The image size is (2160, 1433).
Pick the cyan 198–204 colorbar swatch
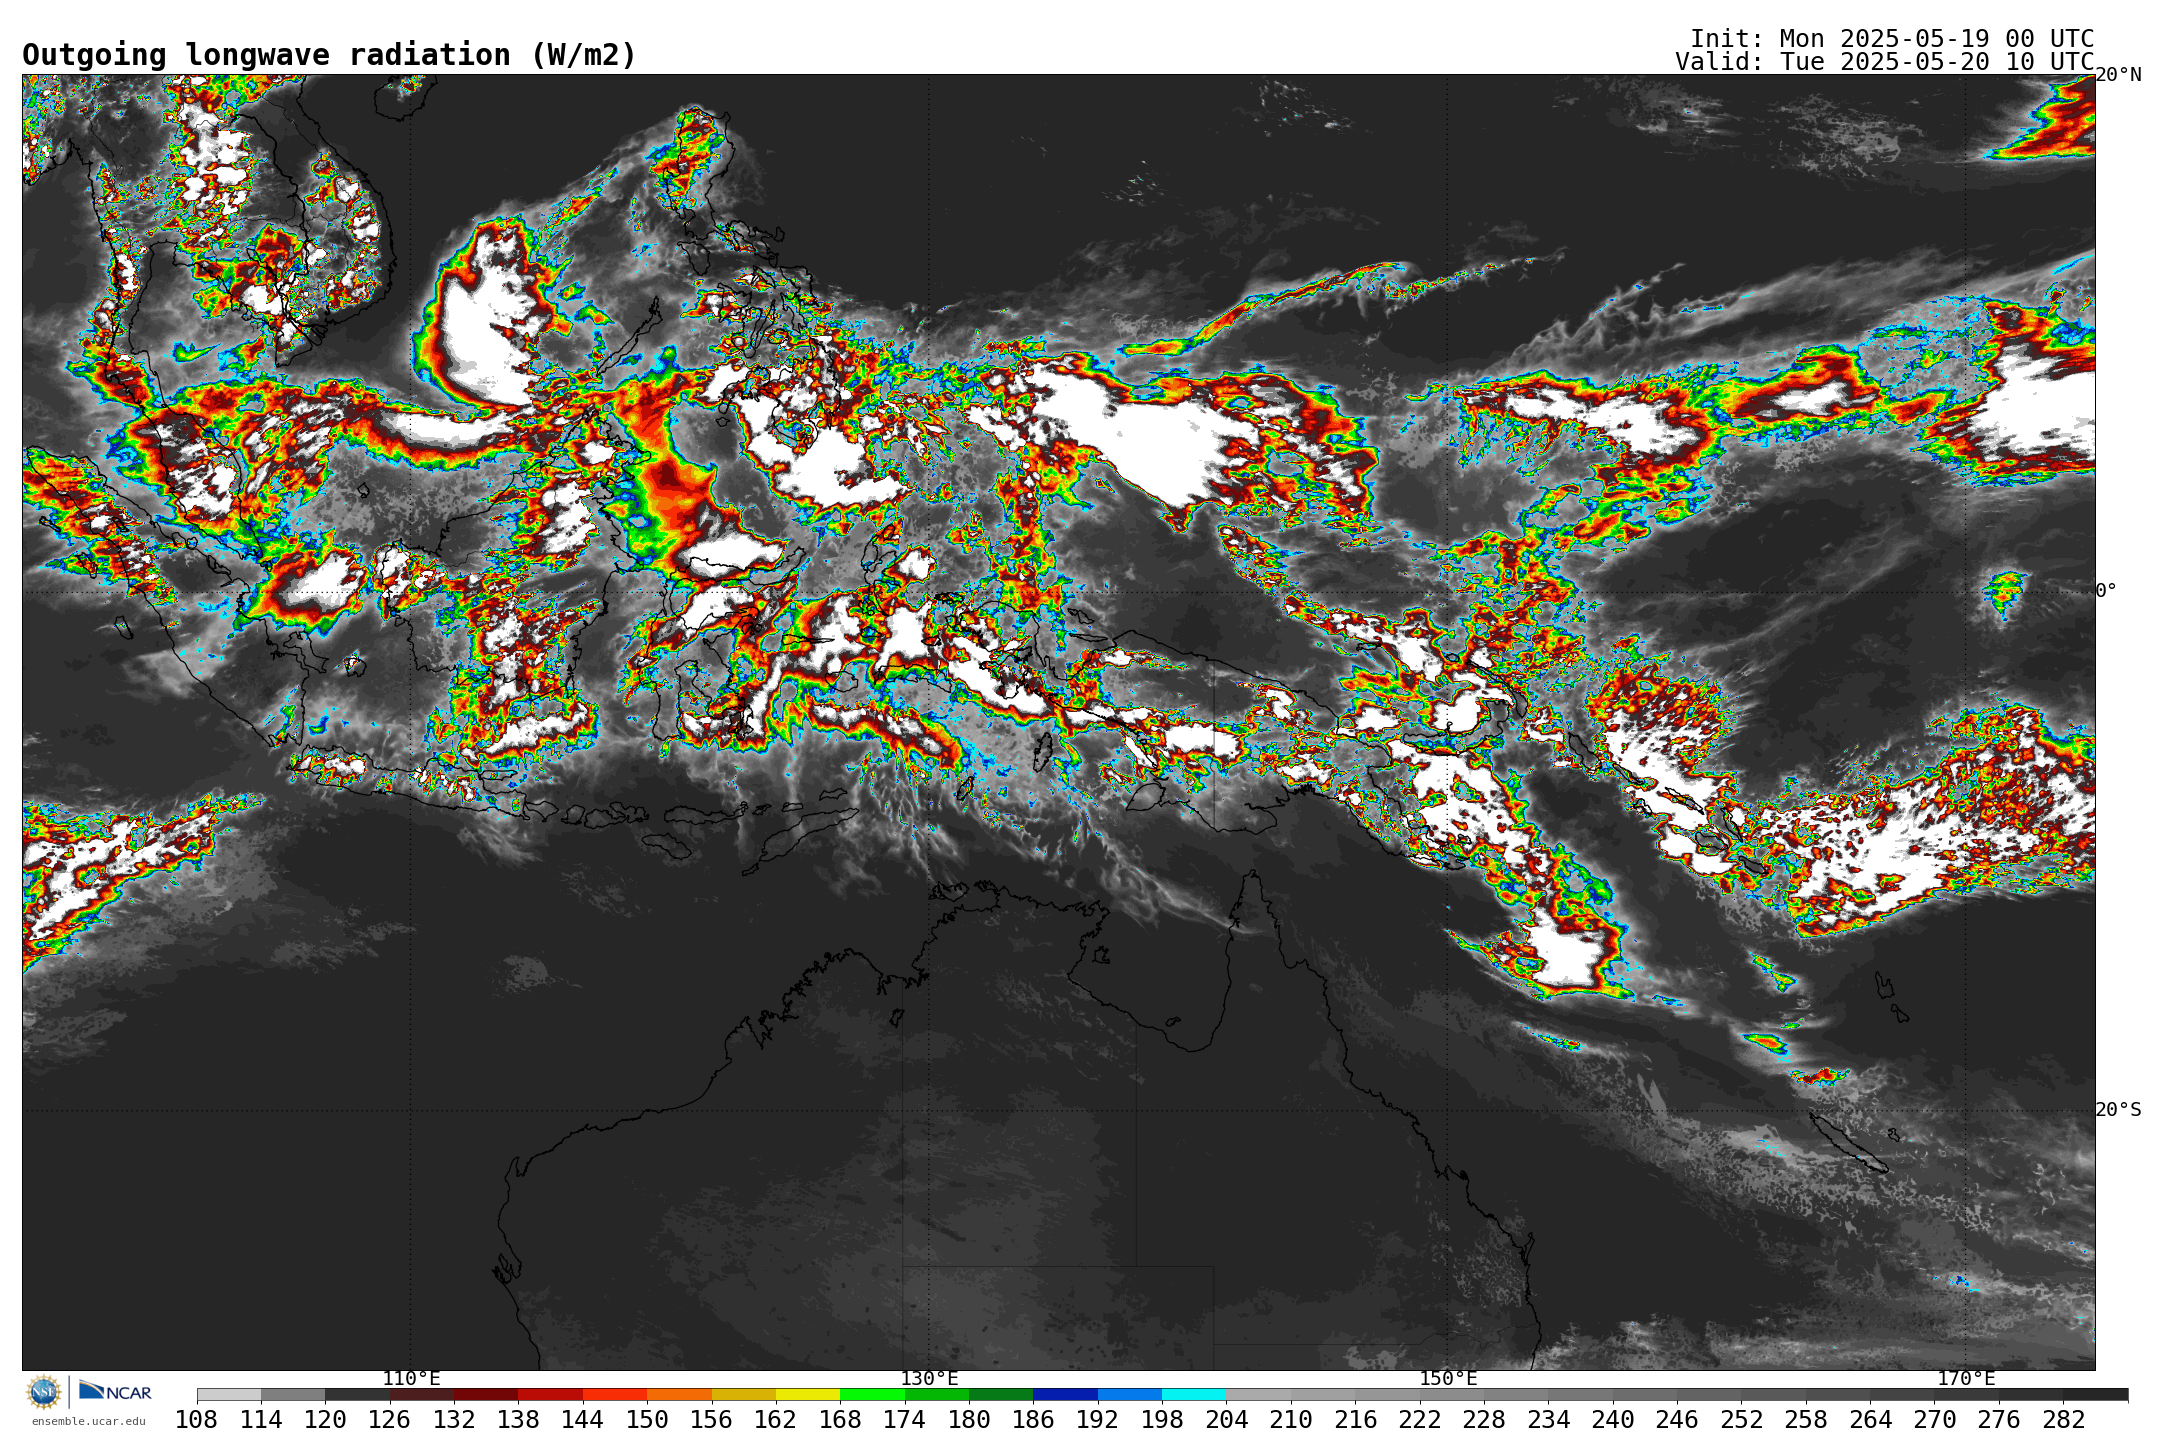pos(1194,1395)
